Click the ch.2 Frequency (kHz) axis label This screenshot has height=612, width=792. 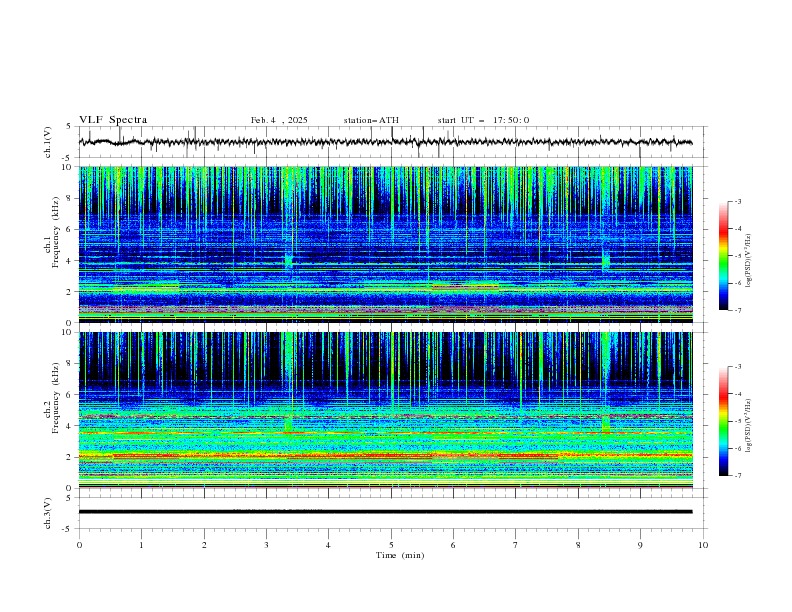pos(51,398)
